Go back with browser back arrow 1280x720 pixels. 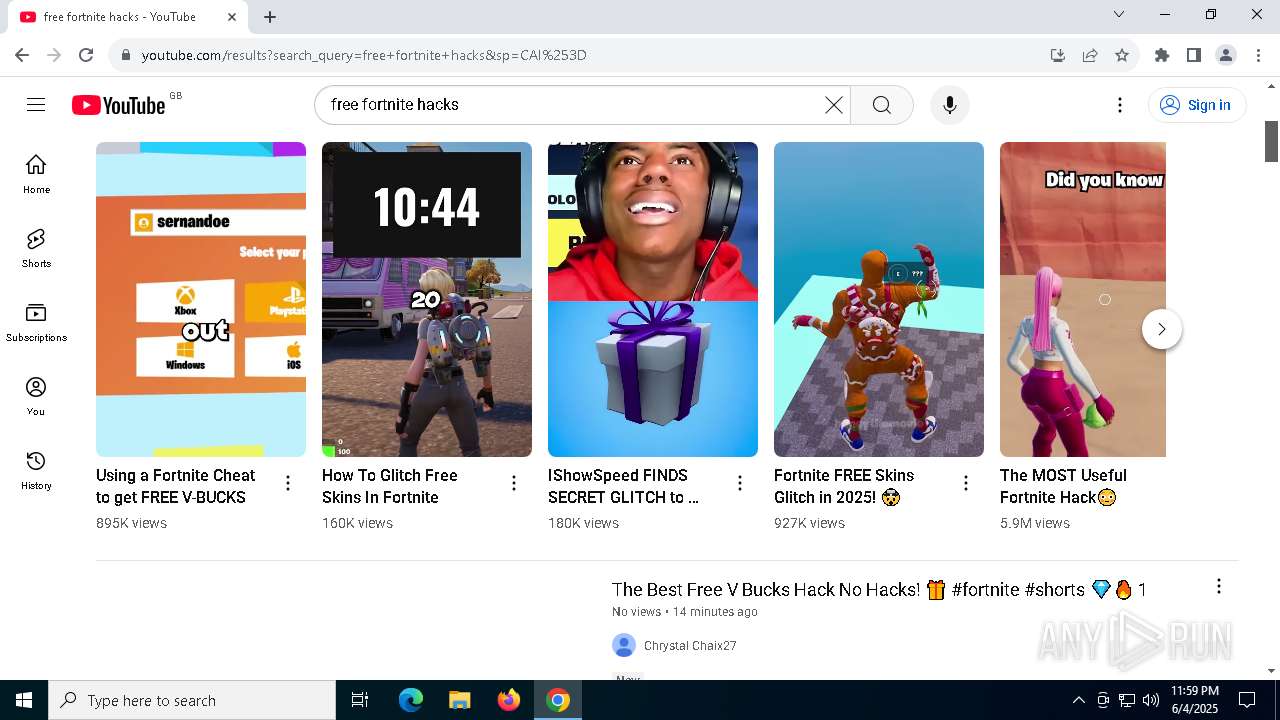pos(22,55)
